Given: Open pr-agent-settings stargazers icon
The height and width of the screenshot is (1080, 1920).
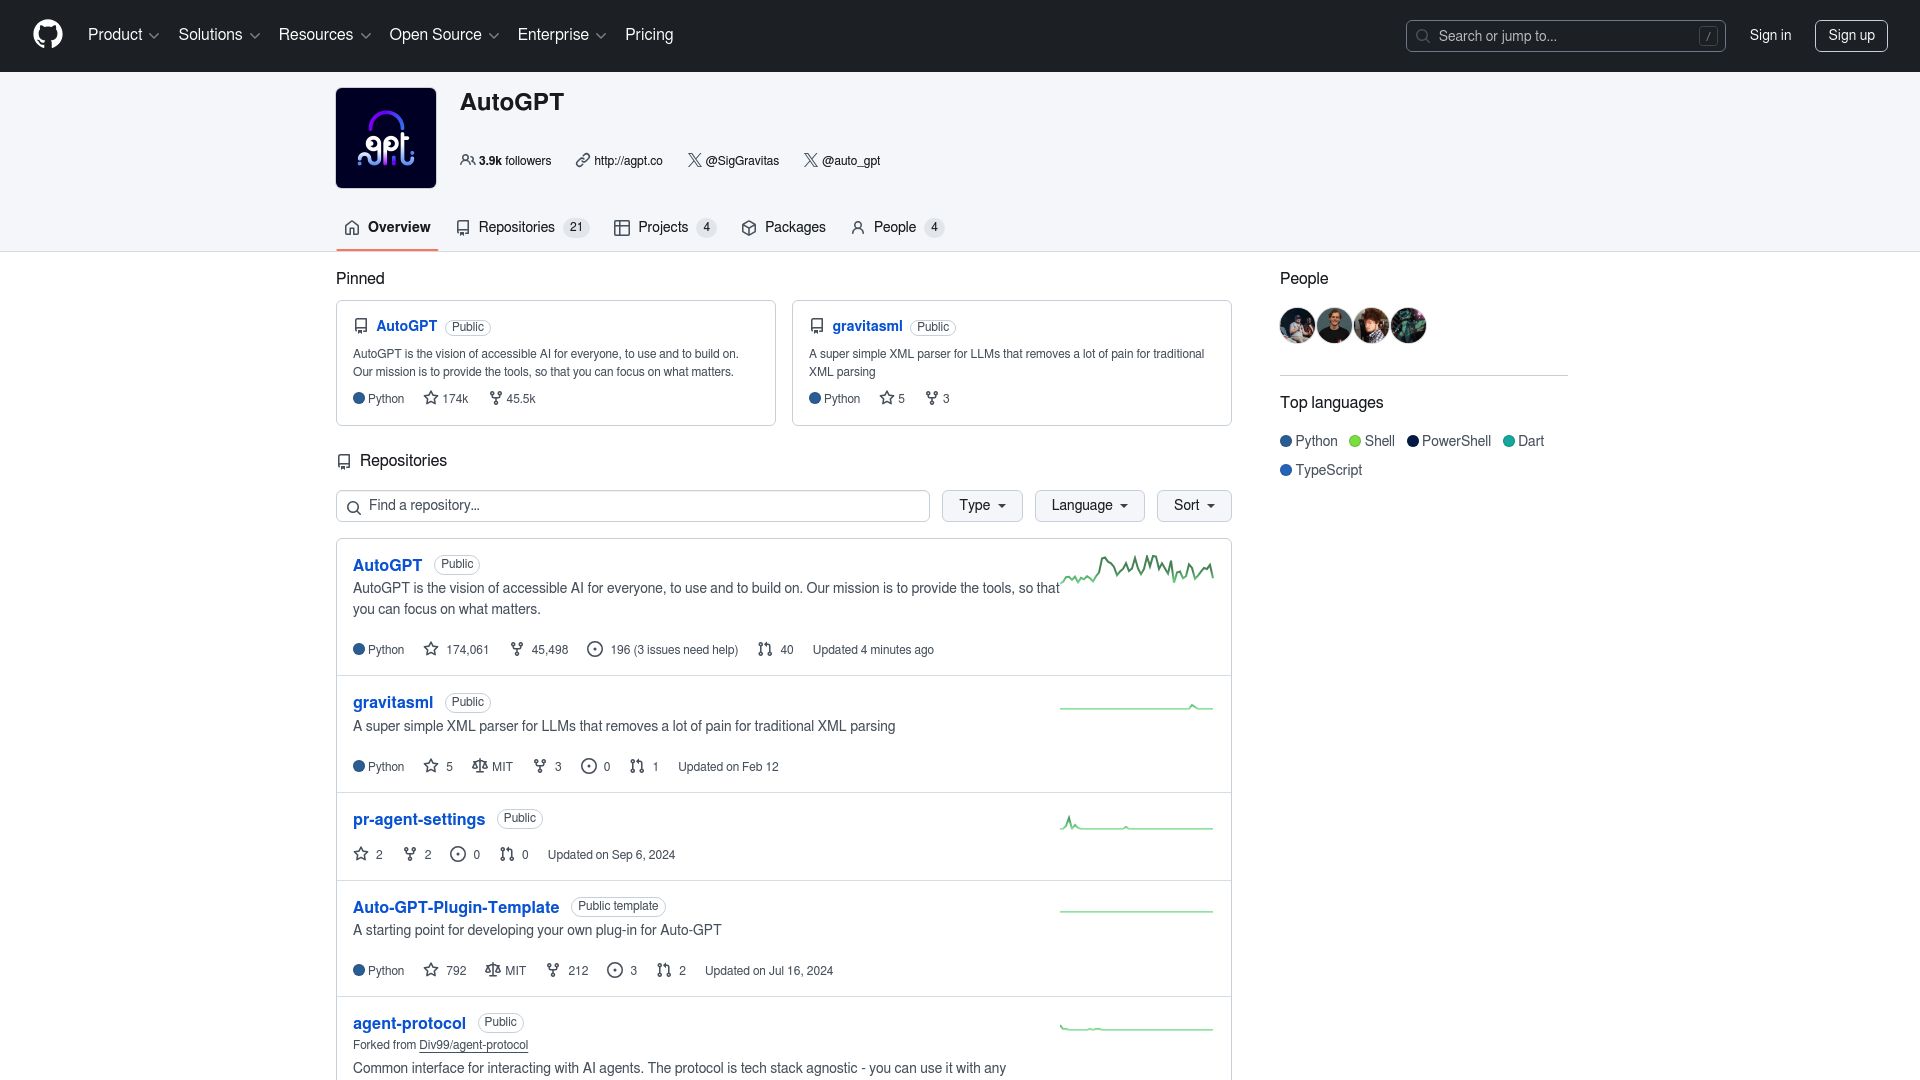Looking at the screenshot, I should pos(361,854).
